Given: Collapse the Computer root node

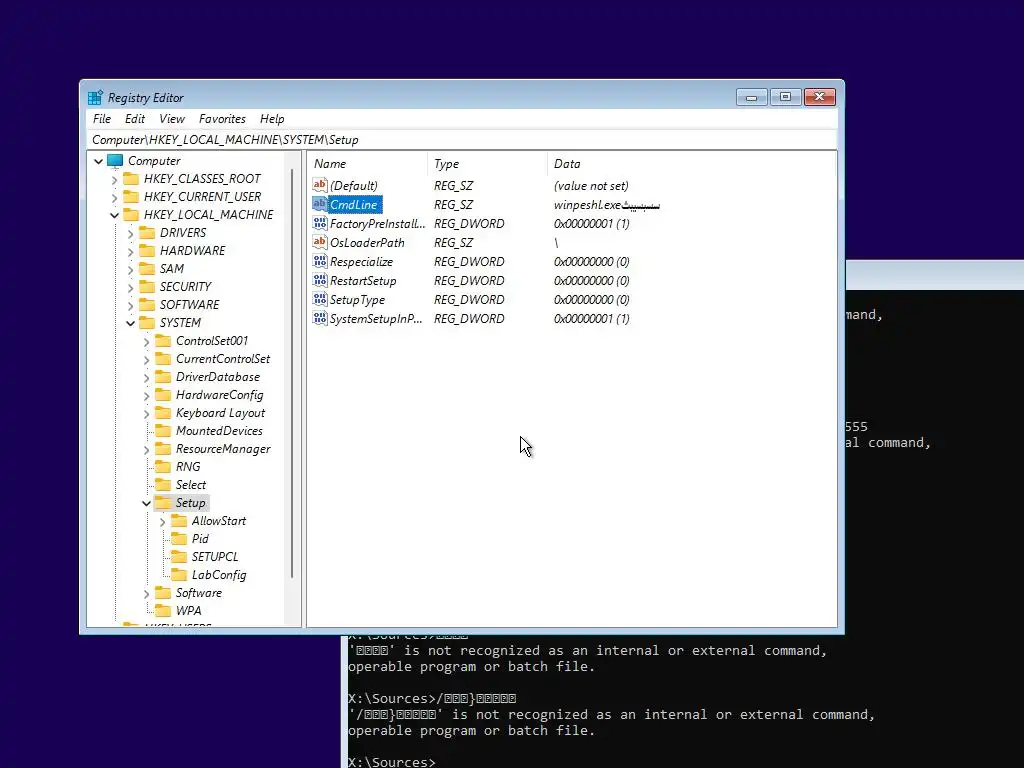Looking at the screenshot, I should [99, 161].
